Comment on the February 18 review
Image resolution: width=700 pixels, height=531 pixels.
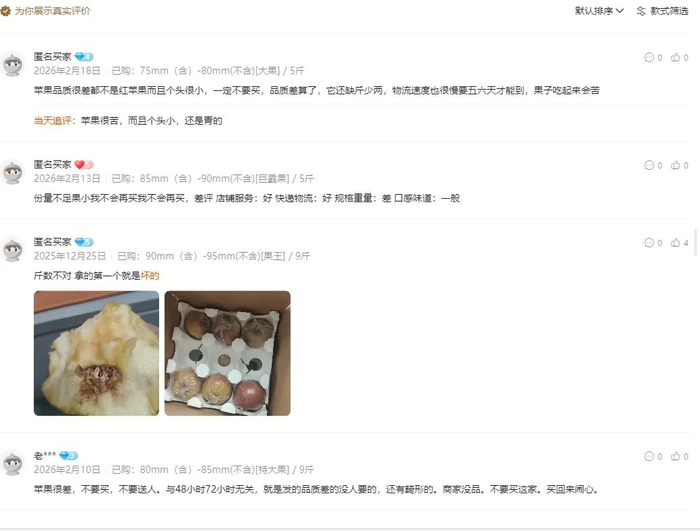pos(653,57)
